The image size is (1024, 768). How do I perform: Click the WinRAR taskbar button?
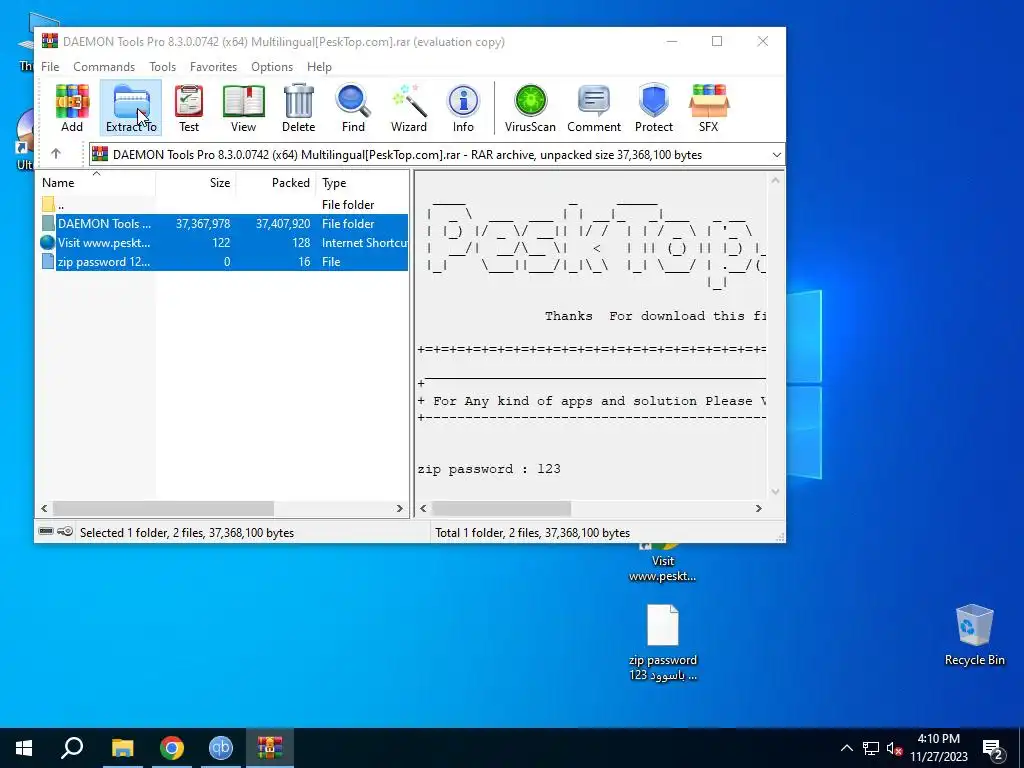(x=270, y=748)
